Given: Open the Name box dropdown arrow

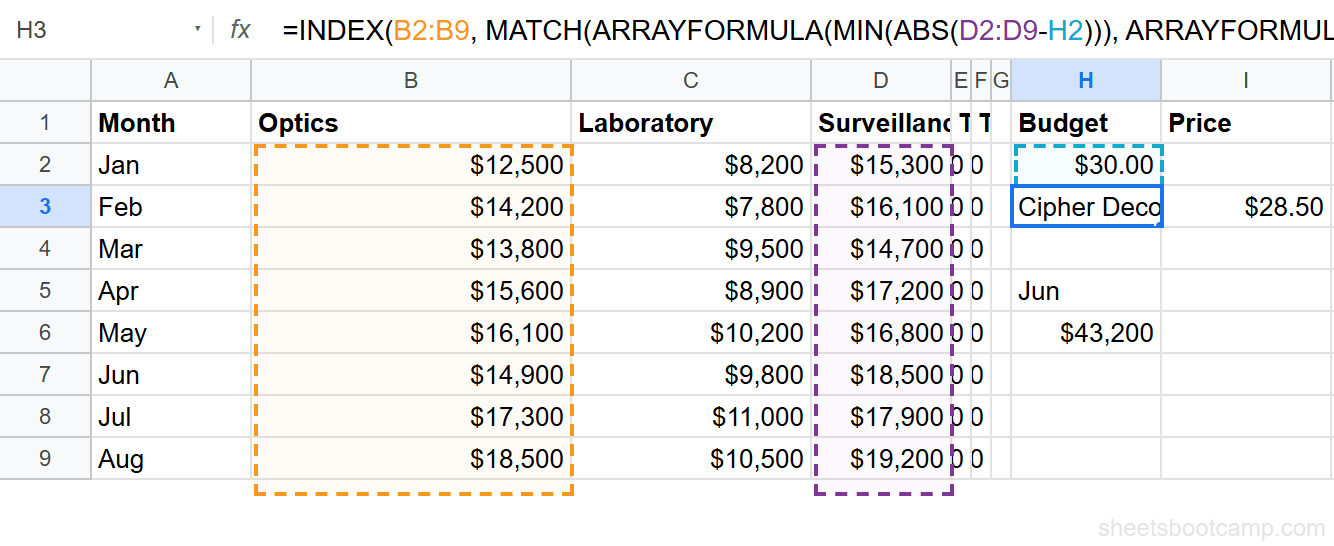Looking at the screenshot, I should (x=198, y=30).
